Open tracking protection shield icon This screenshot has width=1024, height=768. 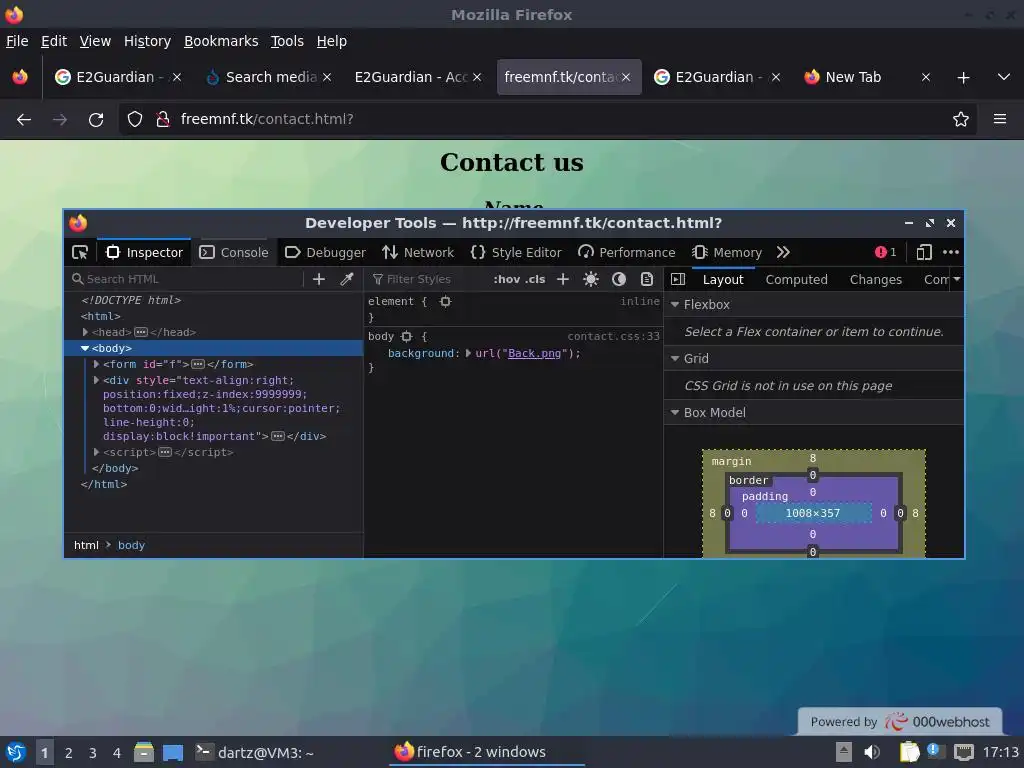click(135, 120)
